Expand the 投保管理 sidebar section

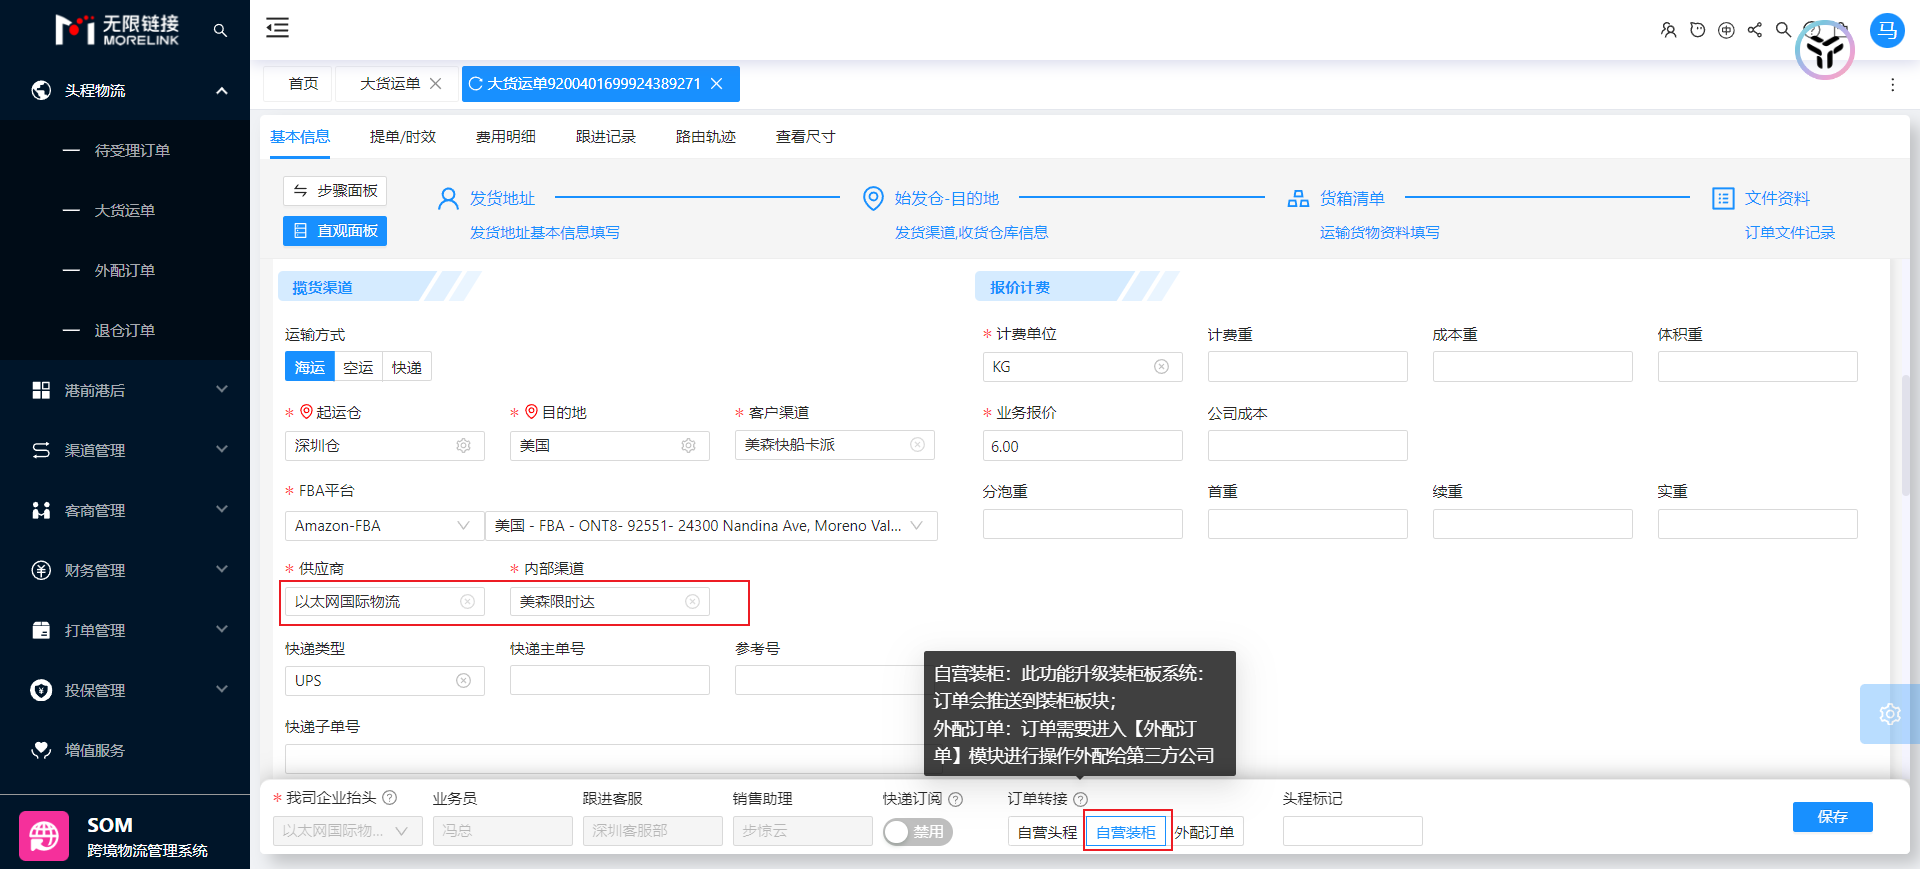click(125, 690)
